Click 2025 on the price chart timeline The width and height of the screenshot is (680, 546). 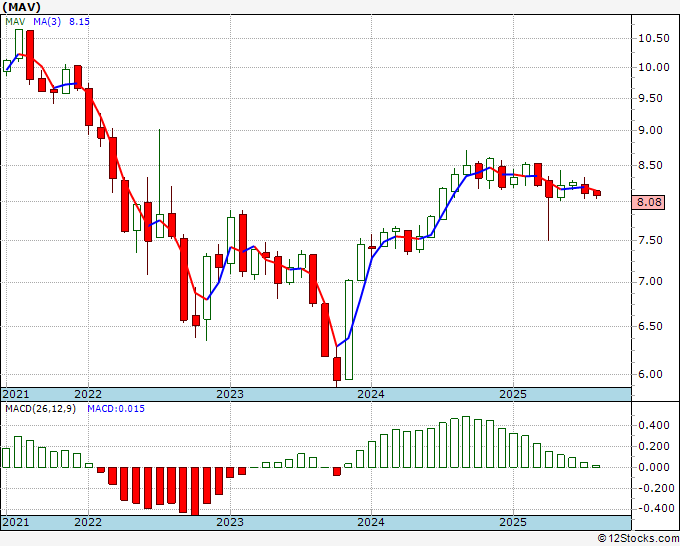513,394
